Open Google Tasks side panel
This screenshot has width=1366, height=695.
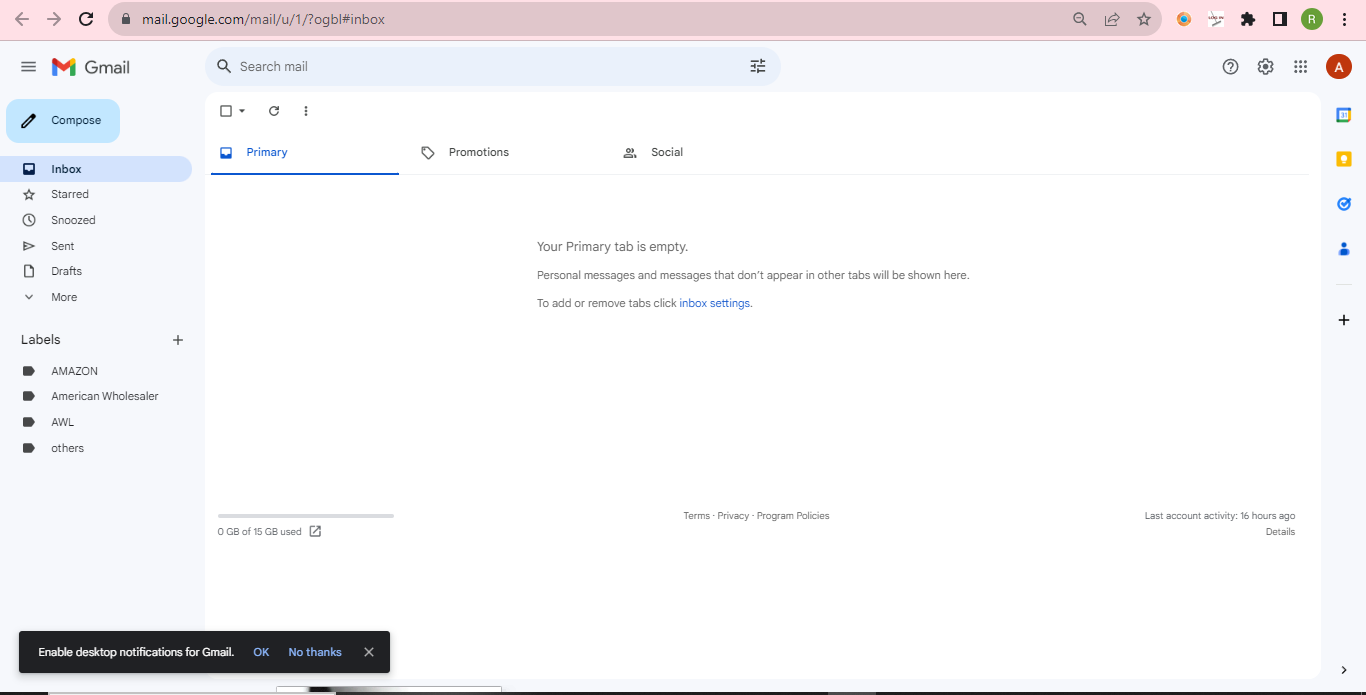pos(1344,204)
